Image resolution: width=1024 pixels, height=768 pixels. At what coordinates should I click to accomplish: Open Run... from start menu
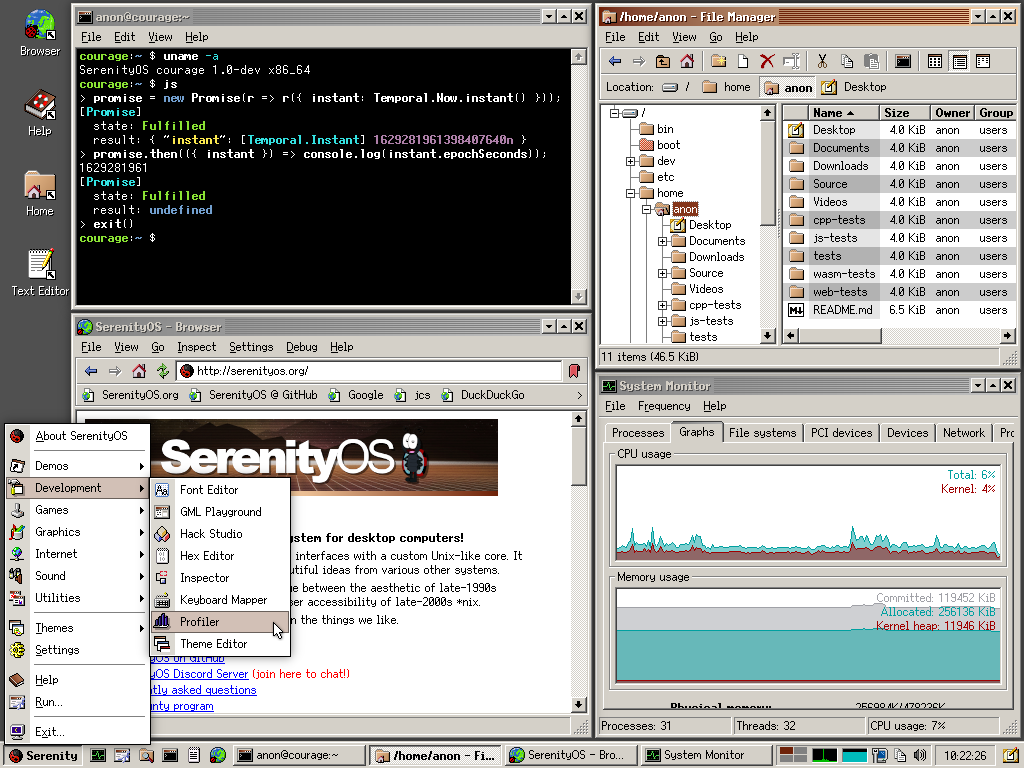(x=77, y=702)
